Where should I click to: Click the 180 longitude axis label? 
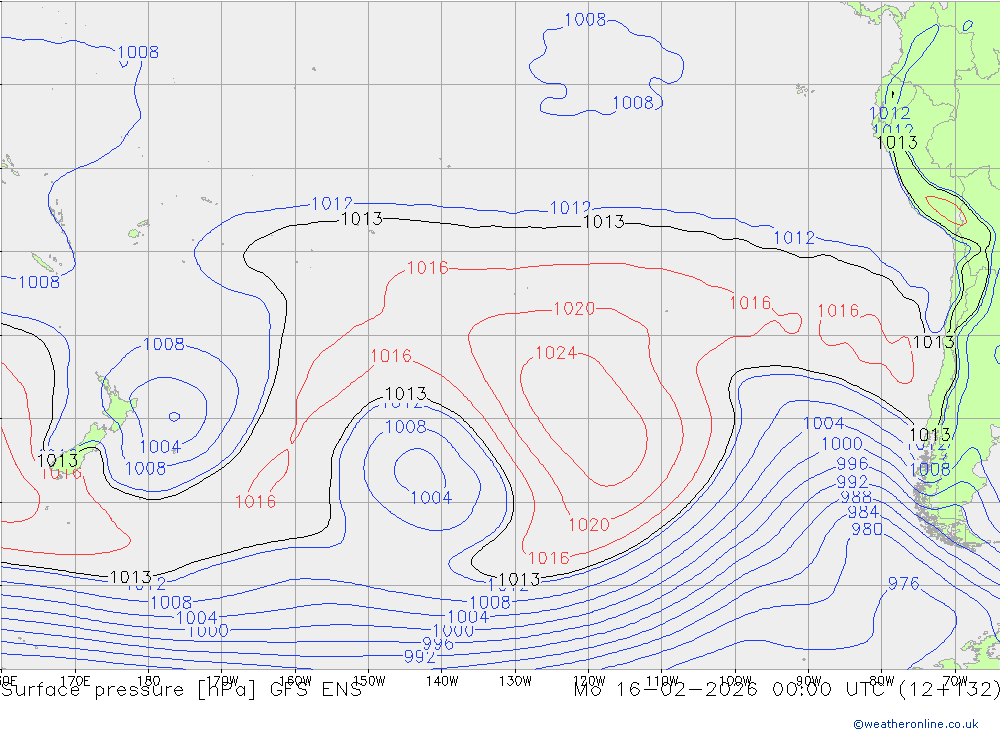pyautogui.click(x=148, y=681)
